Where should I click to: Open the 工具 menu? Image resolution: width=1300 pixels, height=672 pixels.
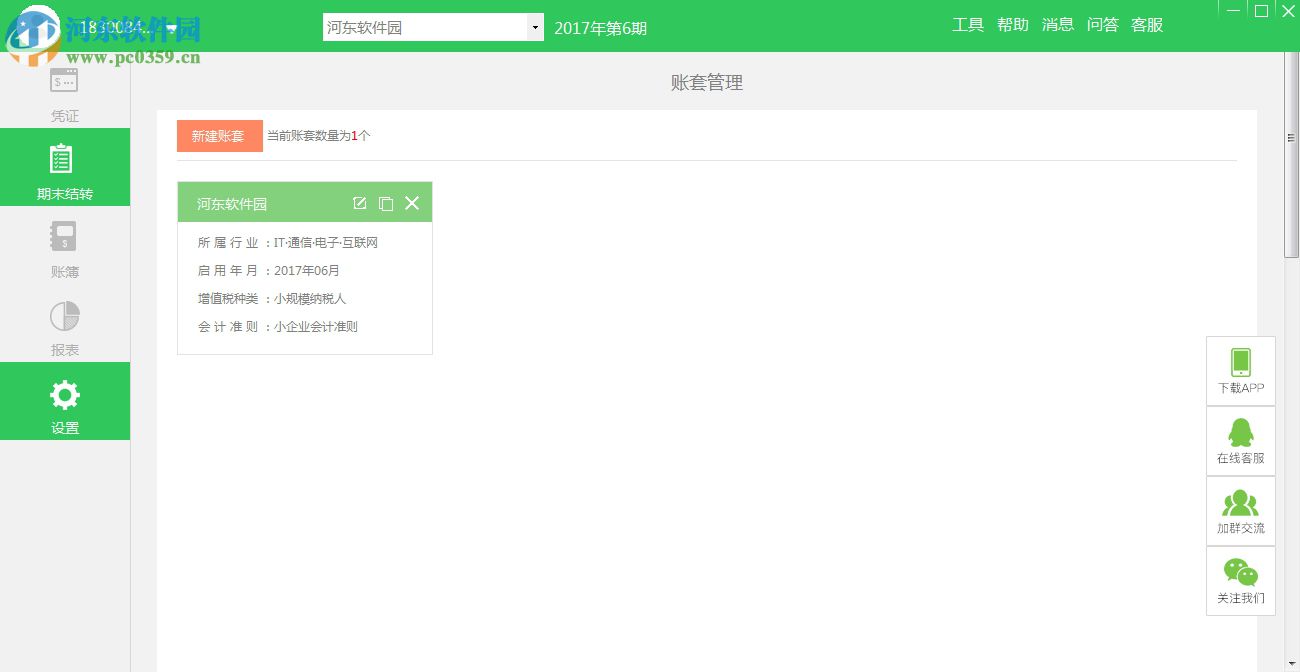pos(968,24)
